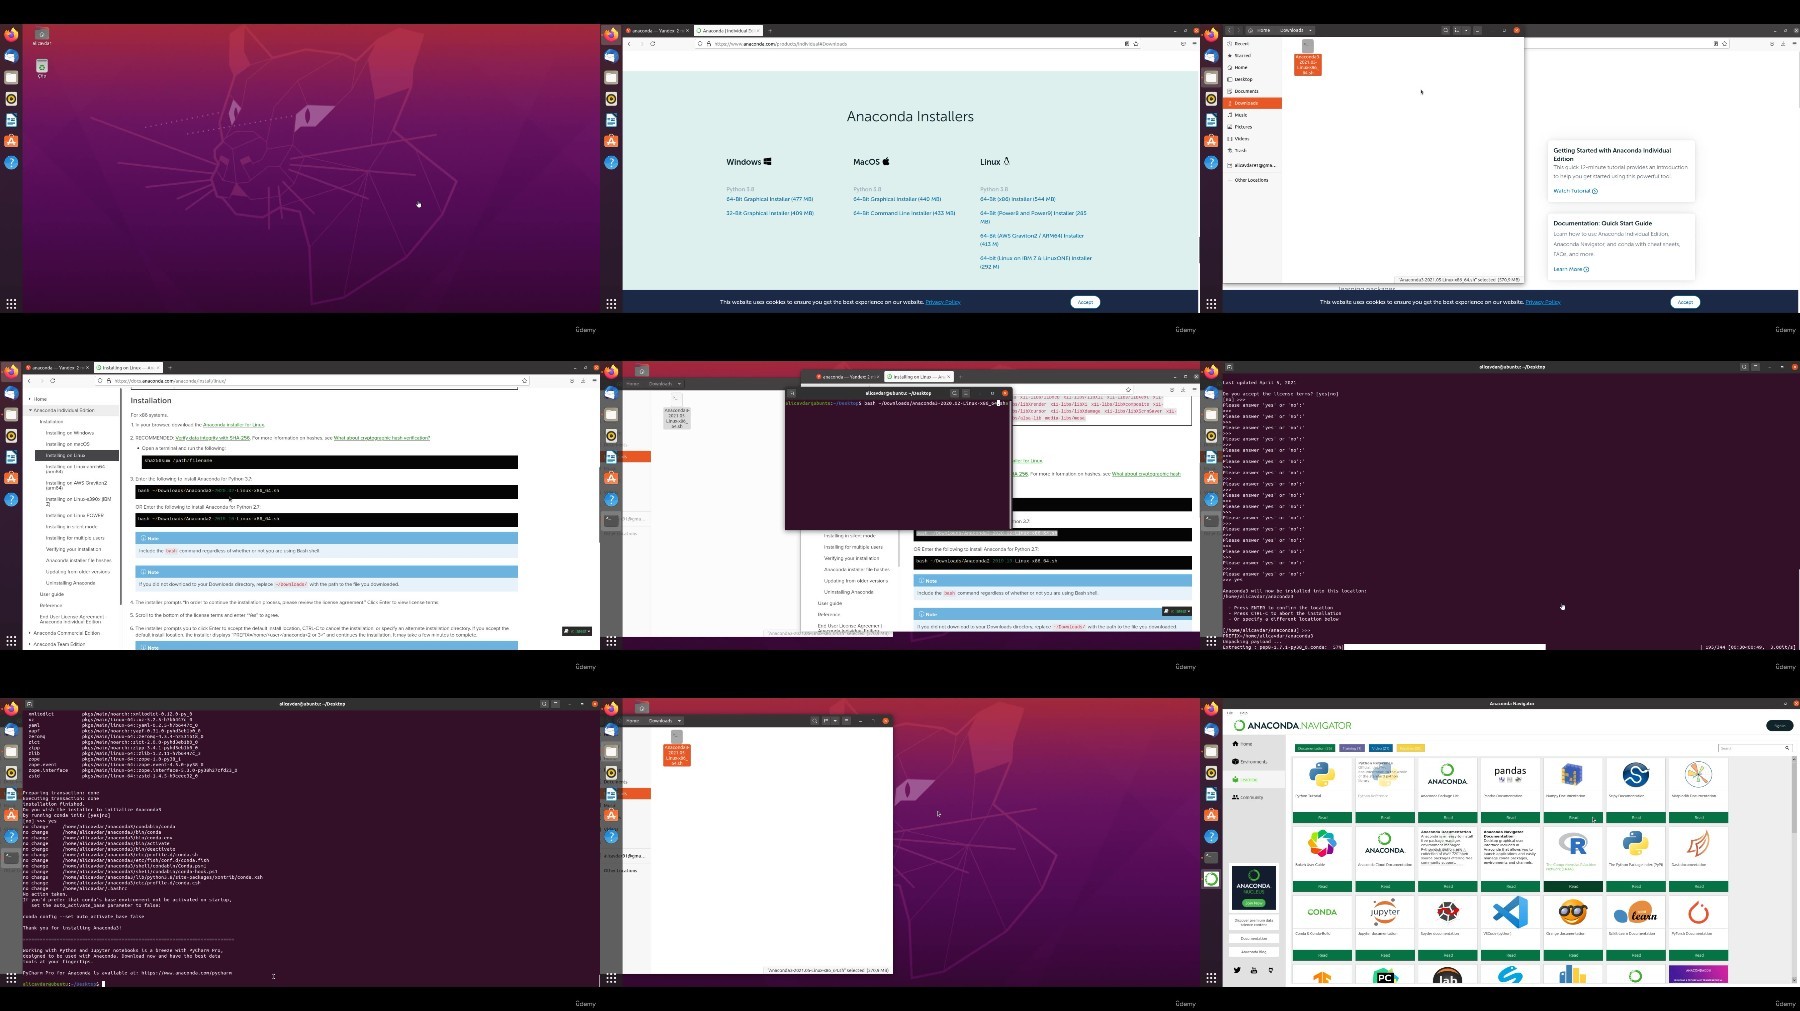The image size is (1800, 1011).
Task: Click Twitter icon in Anaconda Navigator
Action: coord(1237,970)
